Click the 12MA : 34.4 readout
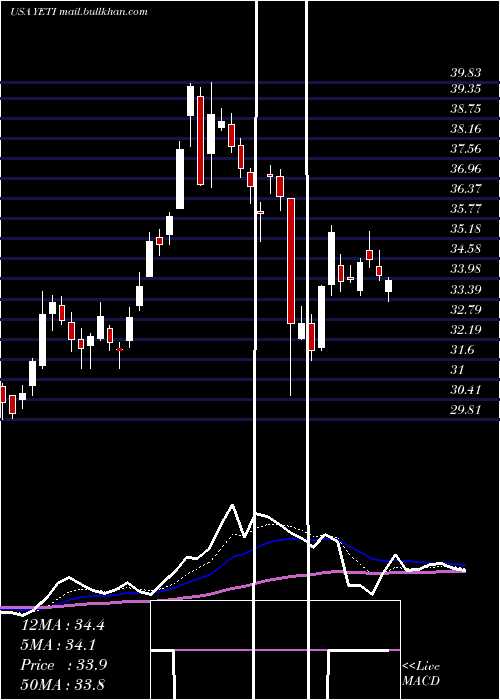Screen dimensions: 500x700 pos(62,625)
